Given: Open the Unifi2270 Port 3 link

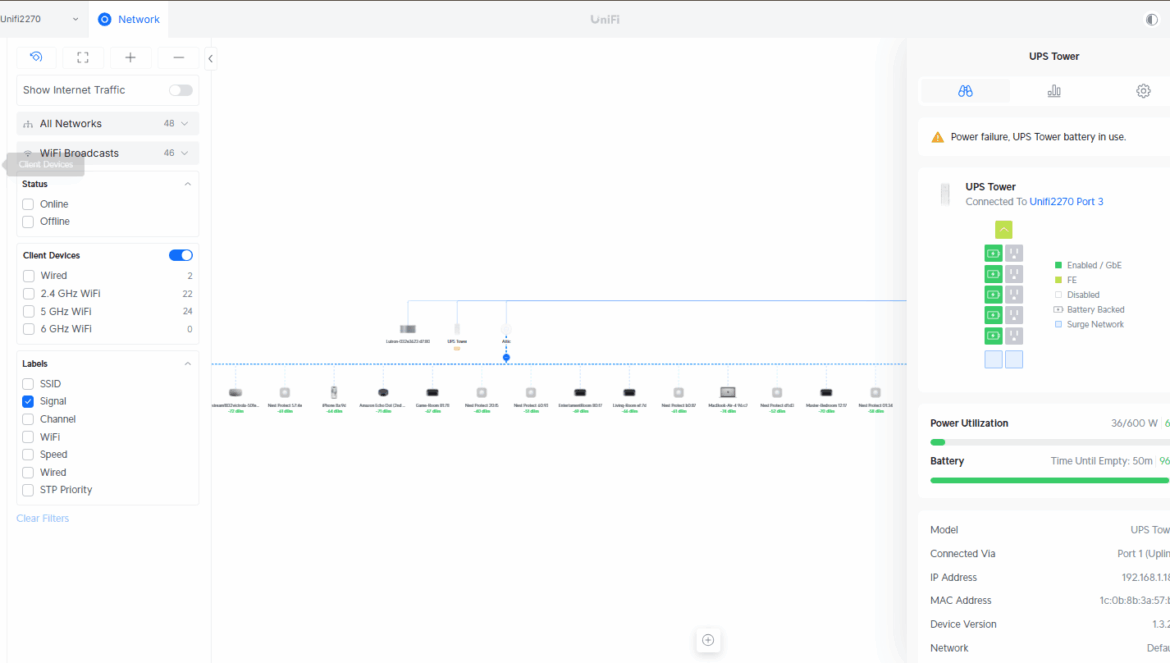Looking at the screenshot, I should click(x=1066, y=202).
